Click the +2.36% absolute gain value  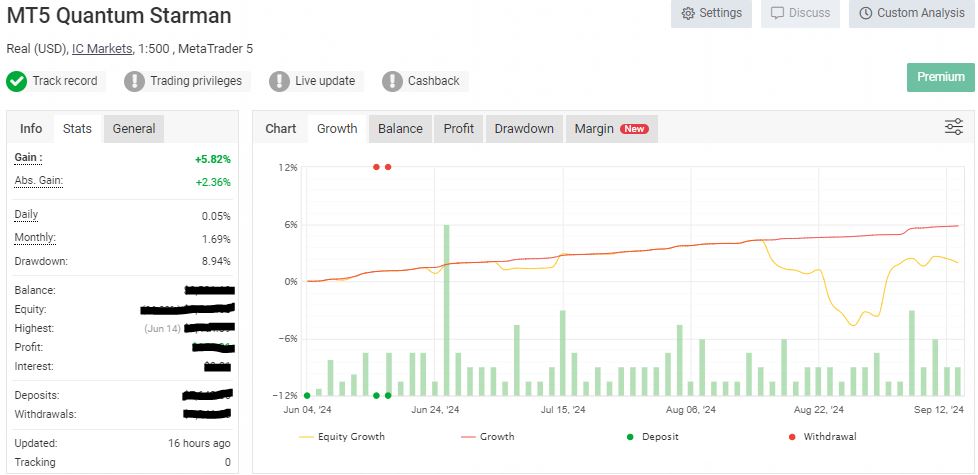[213, 183]
